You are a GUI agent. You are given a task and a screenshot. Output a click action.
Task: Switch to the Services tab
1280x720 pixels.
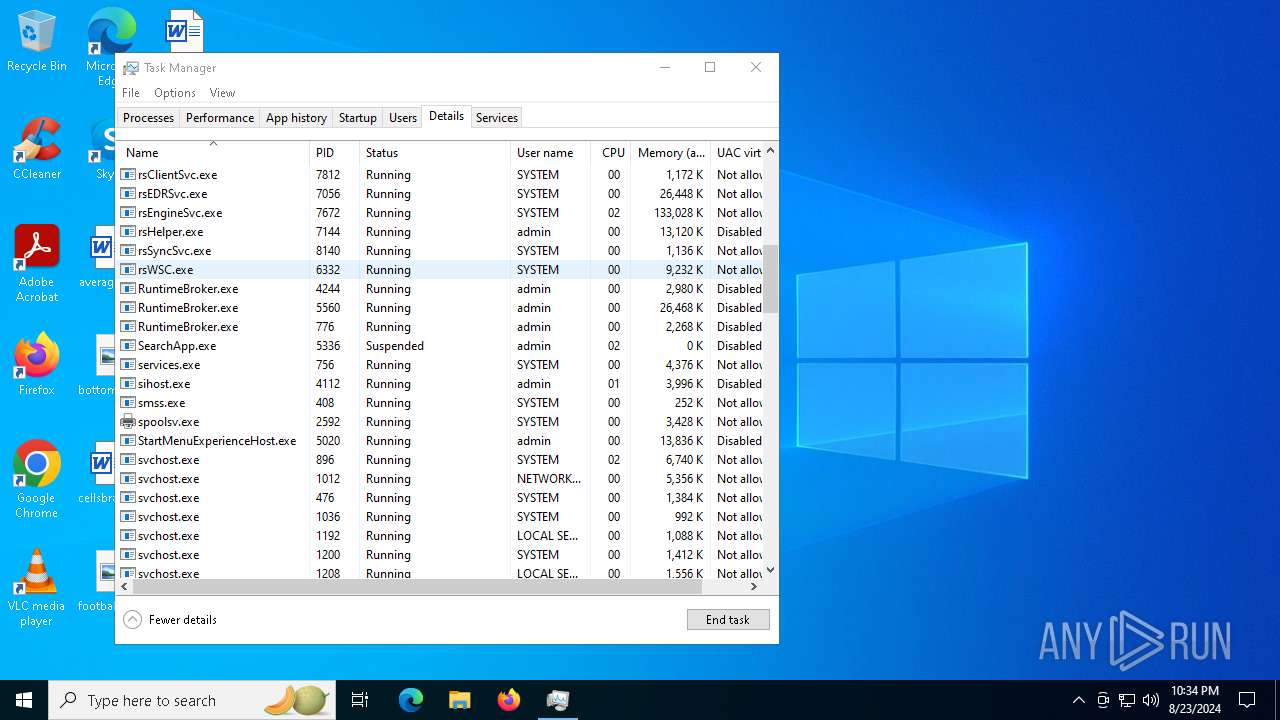496,118
